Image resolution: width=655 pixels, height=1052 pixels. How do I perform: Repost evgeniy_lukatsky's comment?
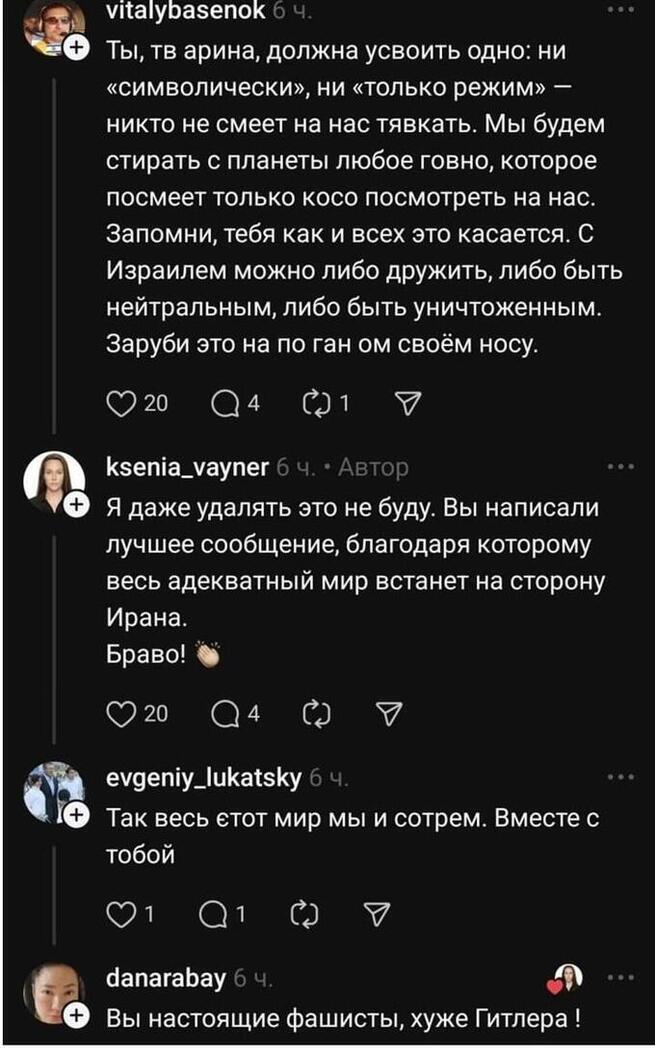(x=304, y=914)
